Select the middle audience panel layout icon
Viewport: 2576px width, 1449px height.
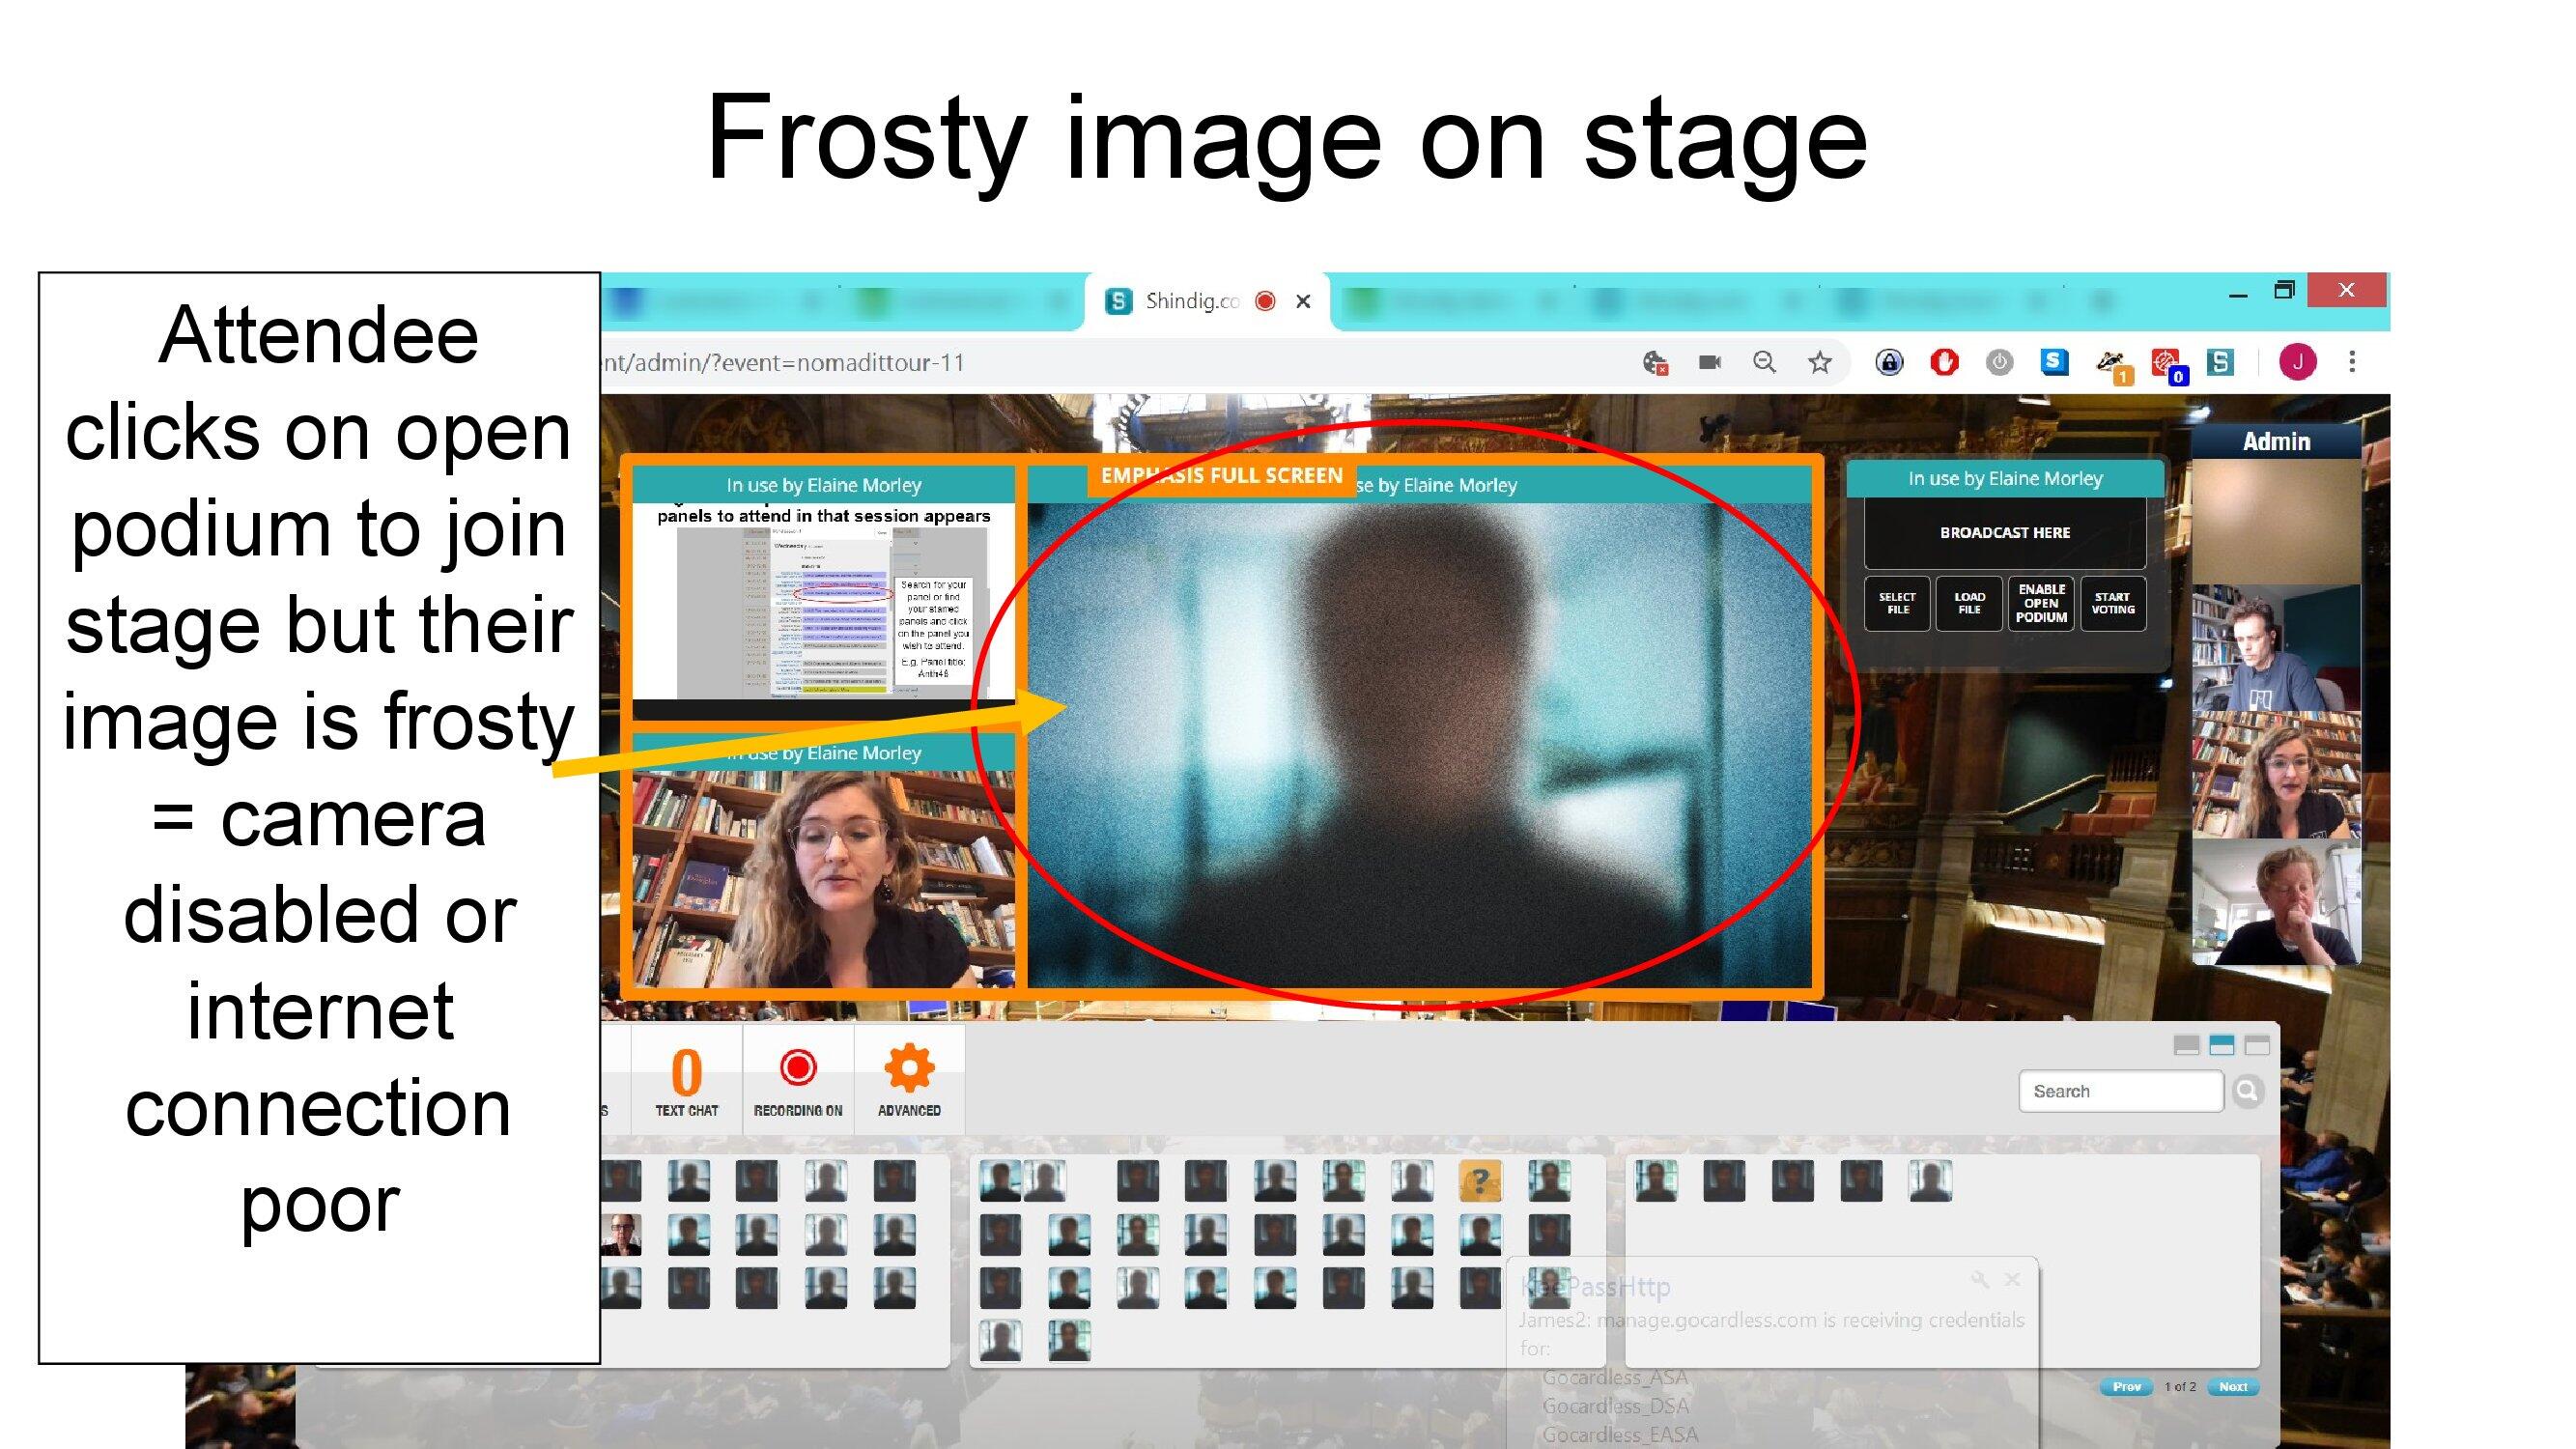[2221, 1046]
